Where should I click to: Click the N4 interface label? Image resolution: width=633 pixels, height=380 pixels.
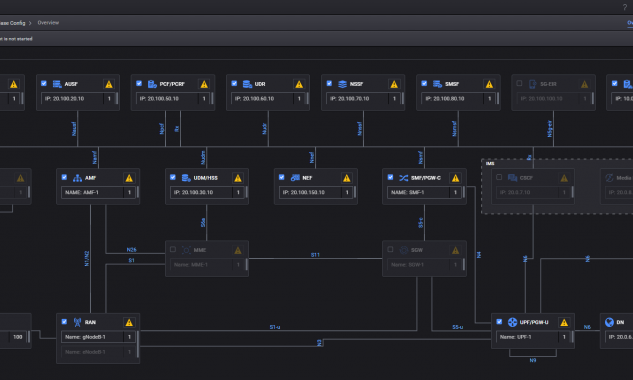(x=479, y=255)
